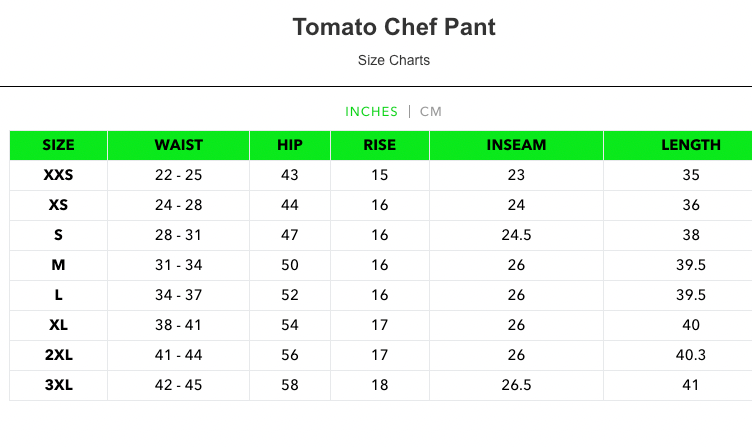The image size is (752, 447).
Task: Click the 26.5 inseam cell for 3XL
Action: [516, 385]
